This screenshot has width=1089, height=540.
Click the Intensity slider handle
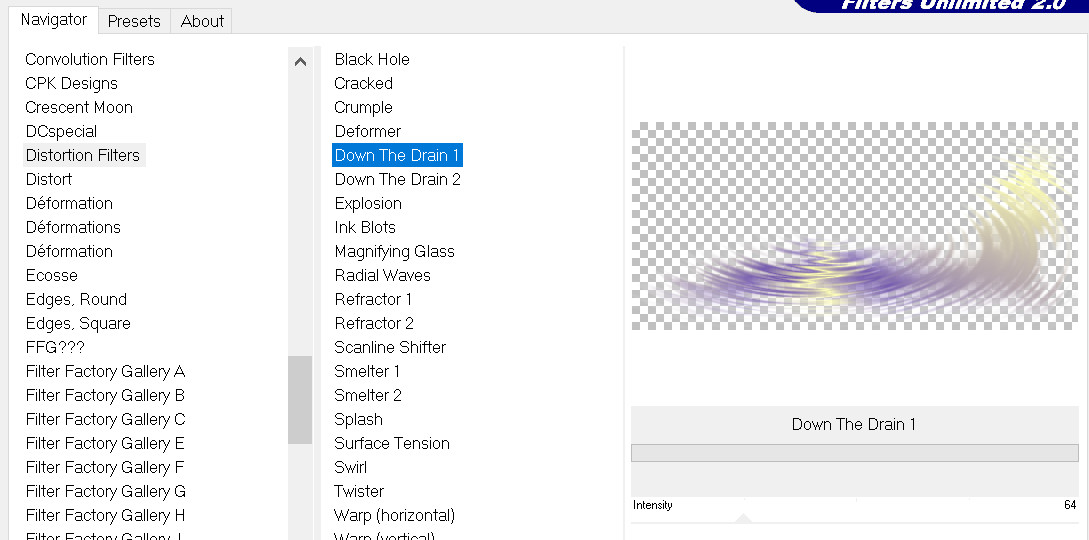(x=742, y=517)
